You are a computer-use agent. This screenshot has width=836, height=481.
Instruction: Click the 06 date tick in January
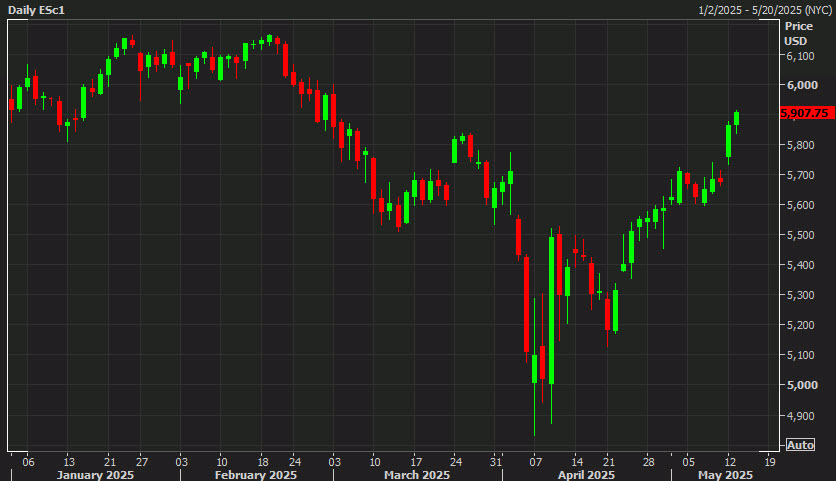[28, 462]
